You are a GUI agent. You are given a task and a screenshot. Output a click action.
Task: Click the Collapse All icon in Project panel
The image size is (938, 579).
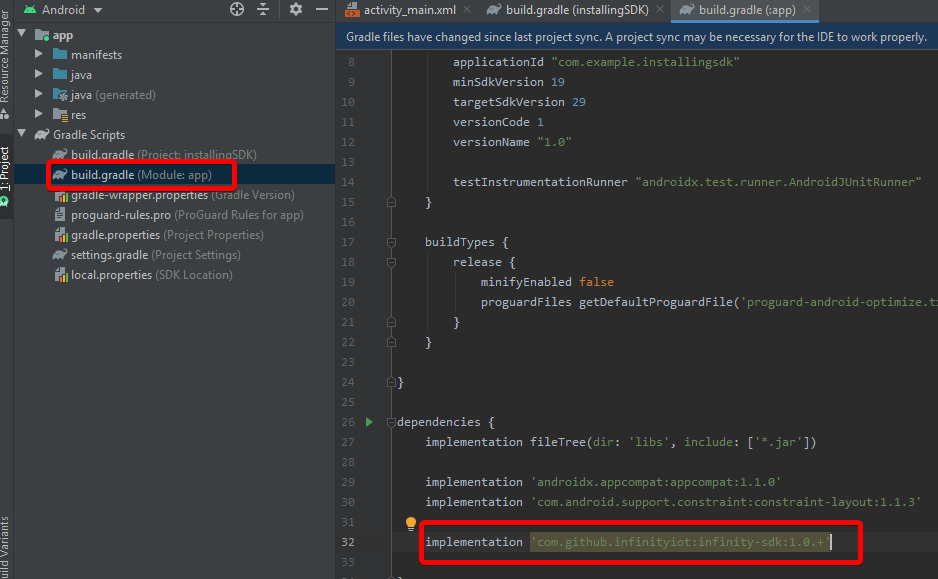tap(263, 9)
